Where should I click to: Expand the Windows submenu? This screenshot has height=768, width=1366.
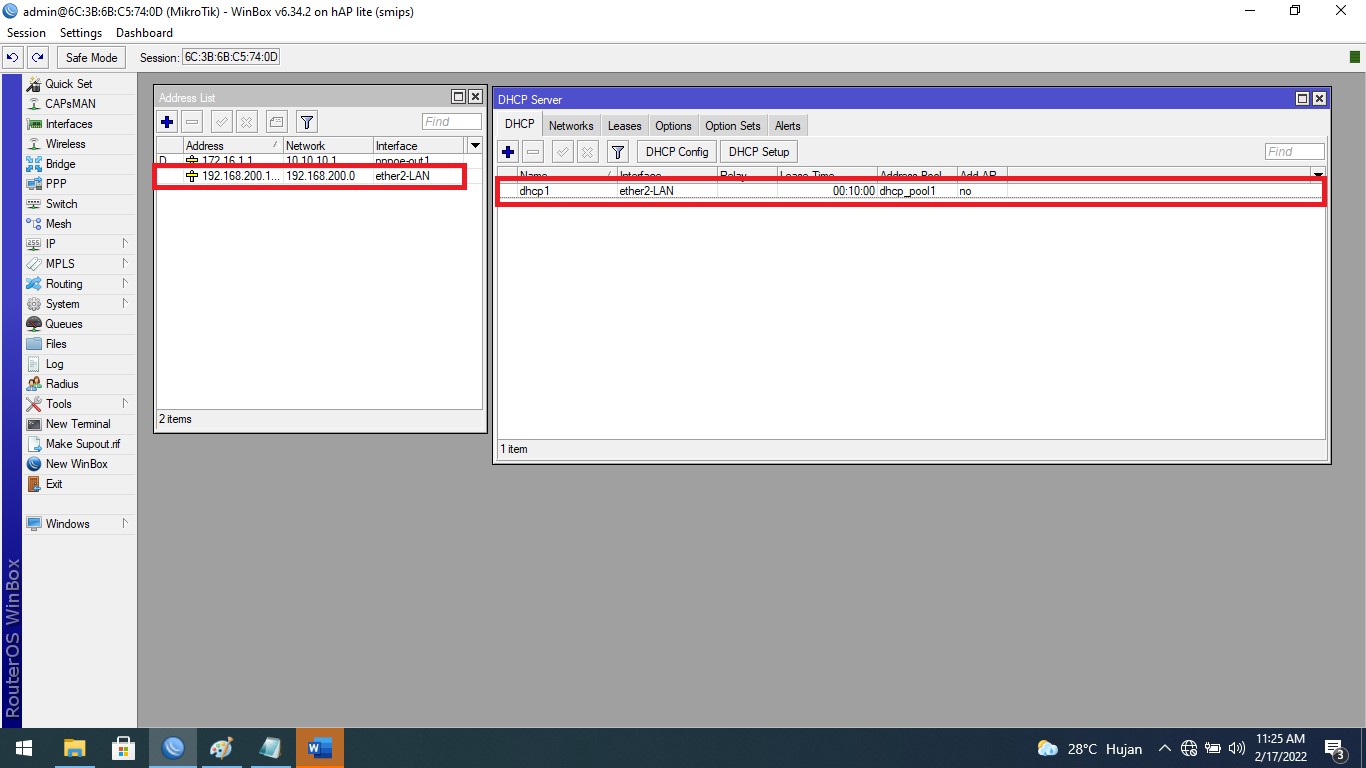tap(79, 524)
